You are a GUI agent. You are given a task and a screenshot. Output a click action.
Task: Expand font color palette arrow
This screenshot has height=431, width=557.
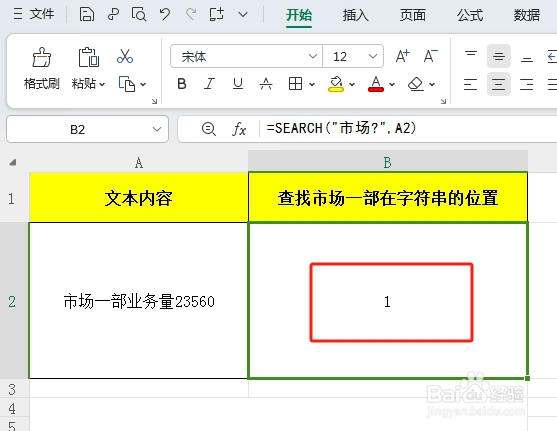[x=392, y=85]
